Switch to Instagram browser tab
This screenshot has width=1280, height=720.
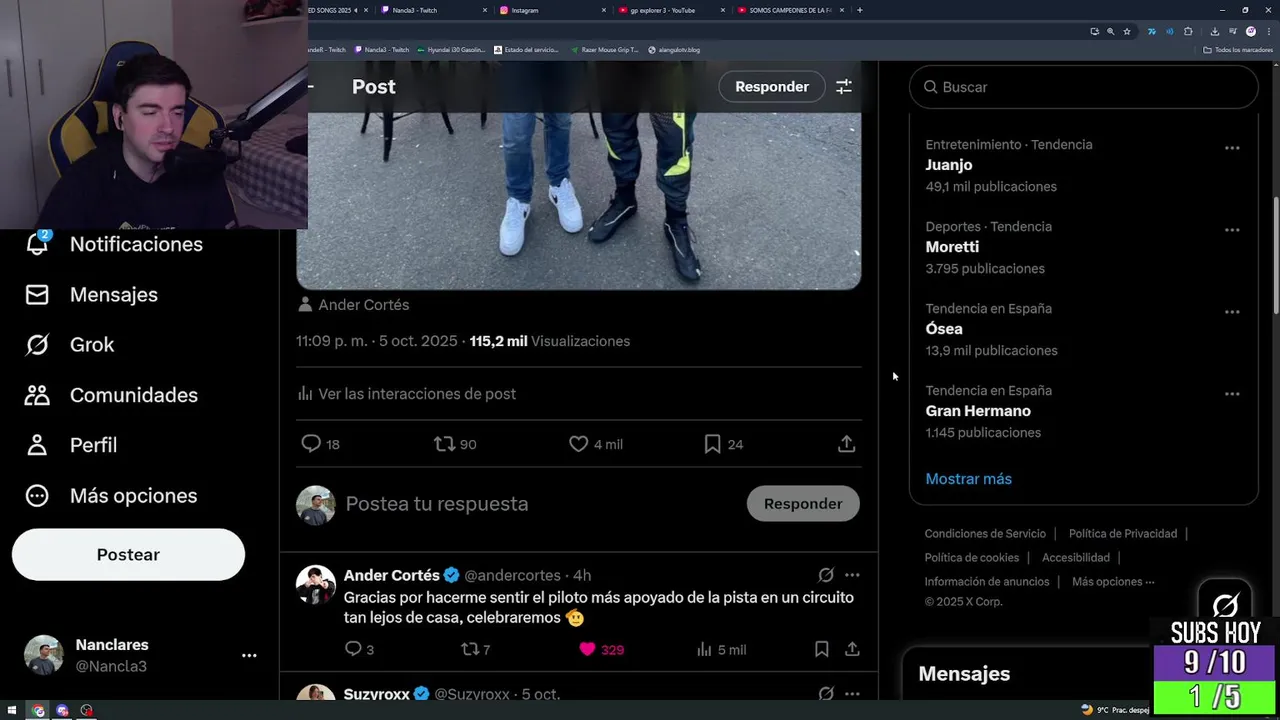[x=553, y=10]
